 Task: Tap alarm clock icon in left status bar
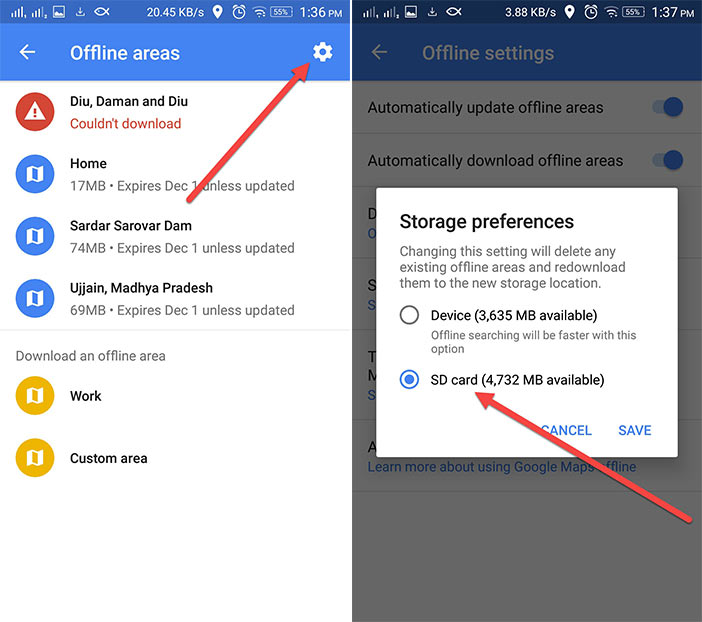239,12
